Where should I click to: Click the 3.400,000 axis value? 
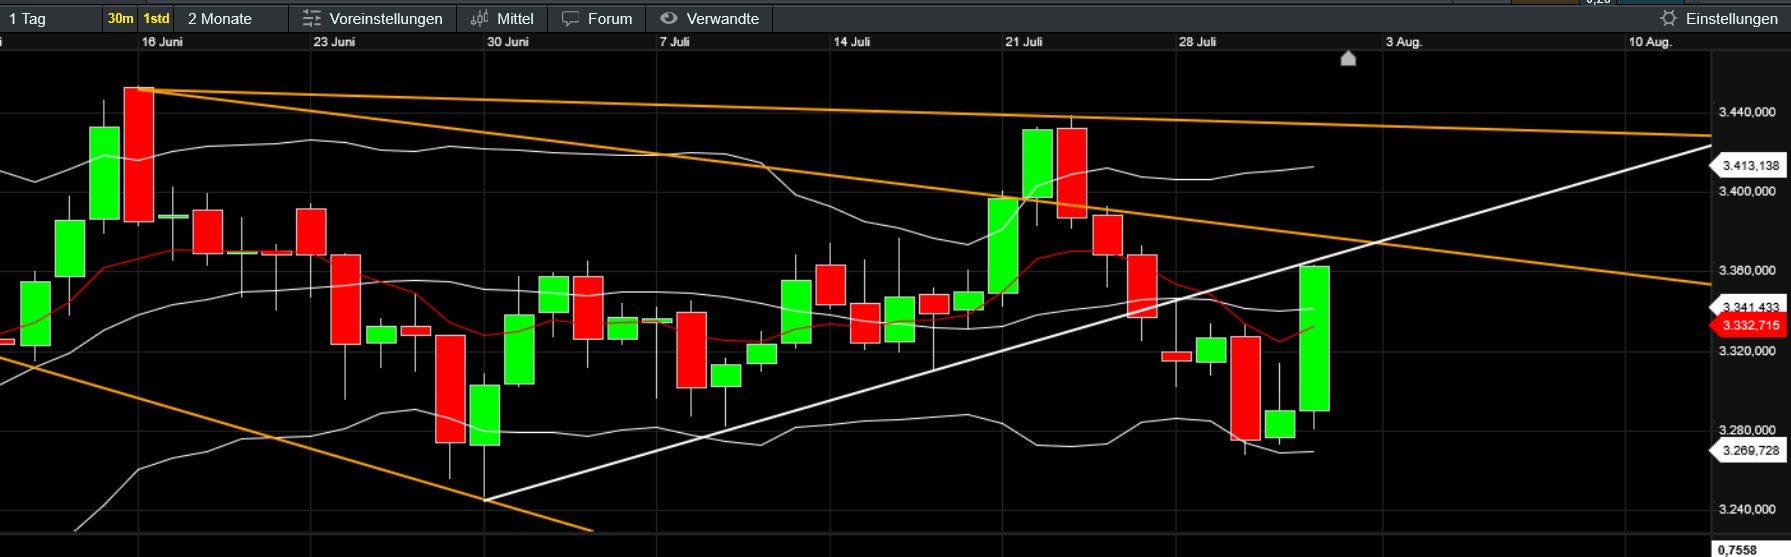click(x=1747, y=191)
